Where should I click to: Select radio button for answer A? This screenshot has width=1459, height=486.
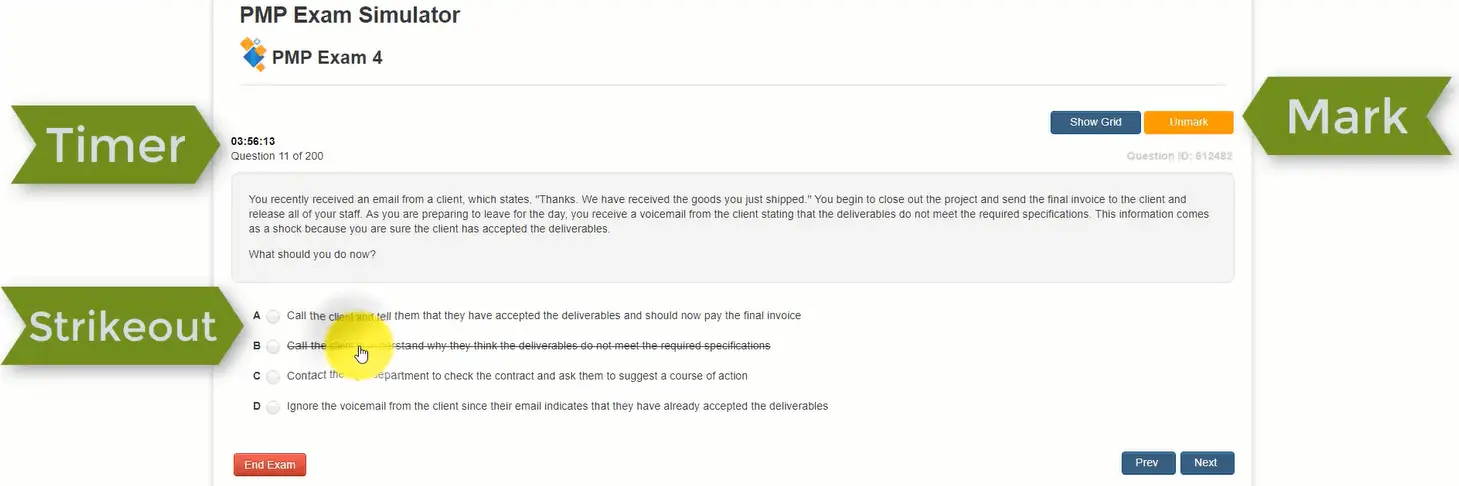coord(273,317)
